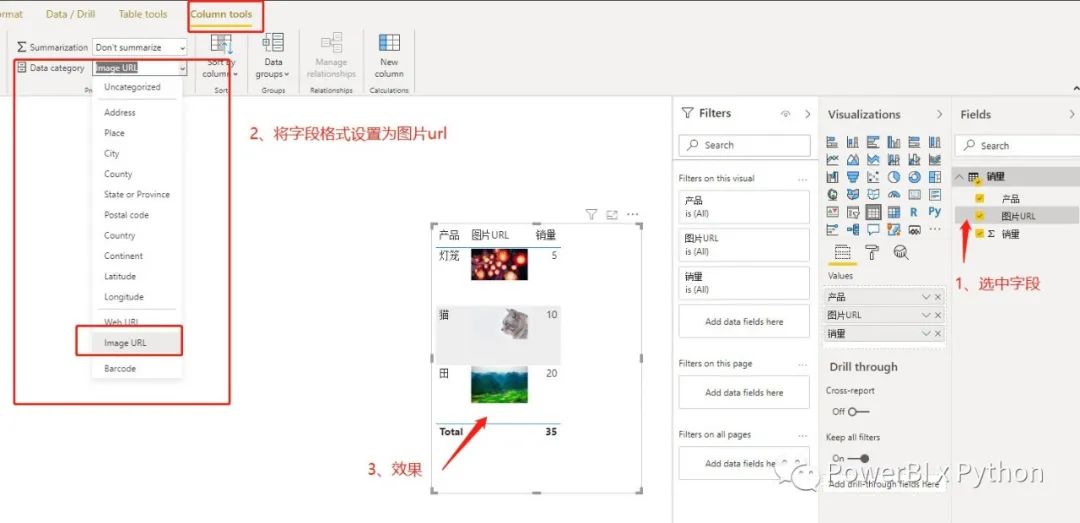The height and width of the screenshot is (523, 1080).
Task: Open the Summarization dropdown
Action: click(x=140, y=48)
